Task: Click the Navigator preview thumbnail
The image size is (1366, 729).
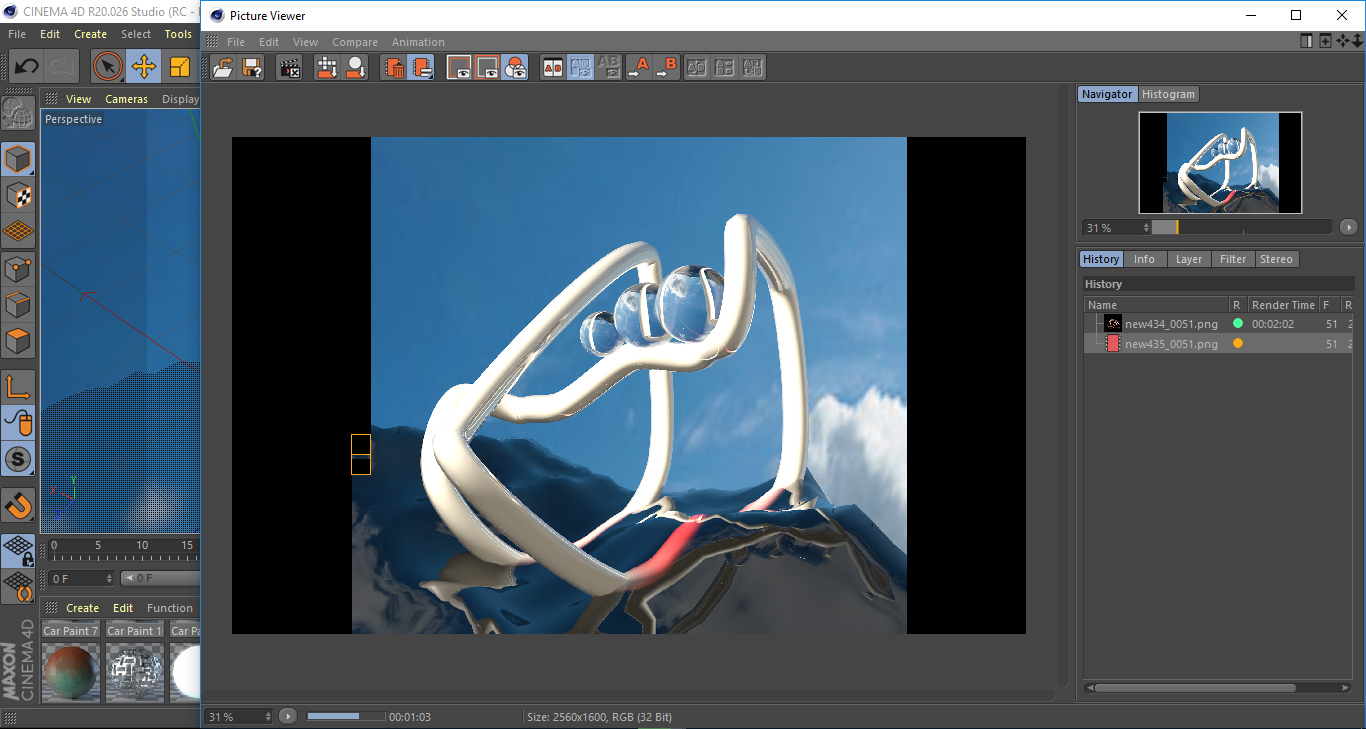Action: [x=1220, y=162]
